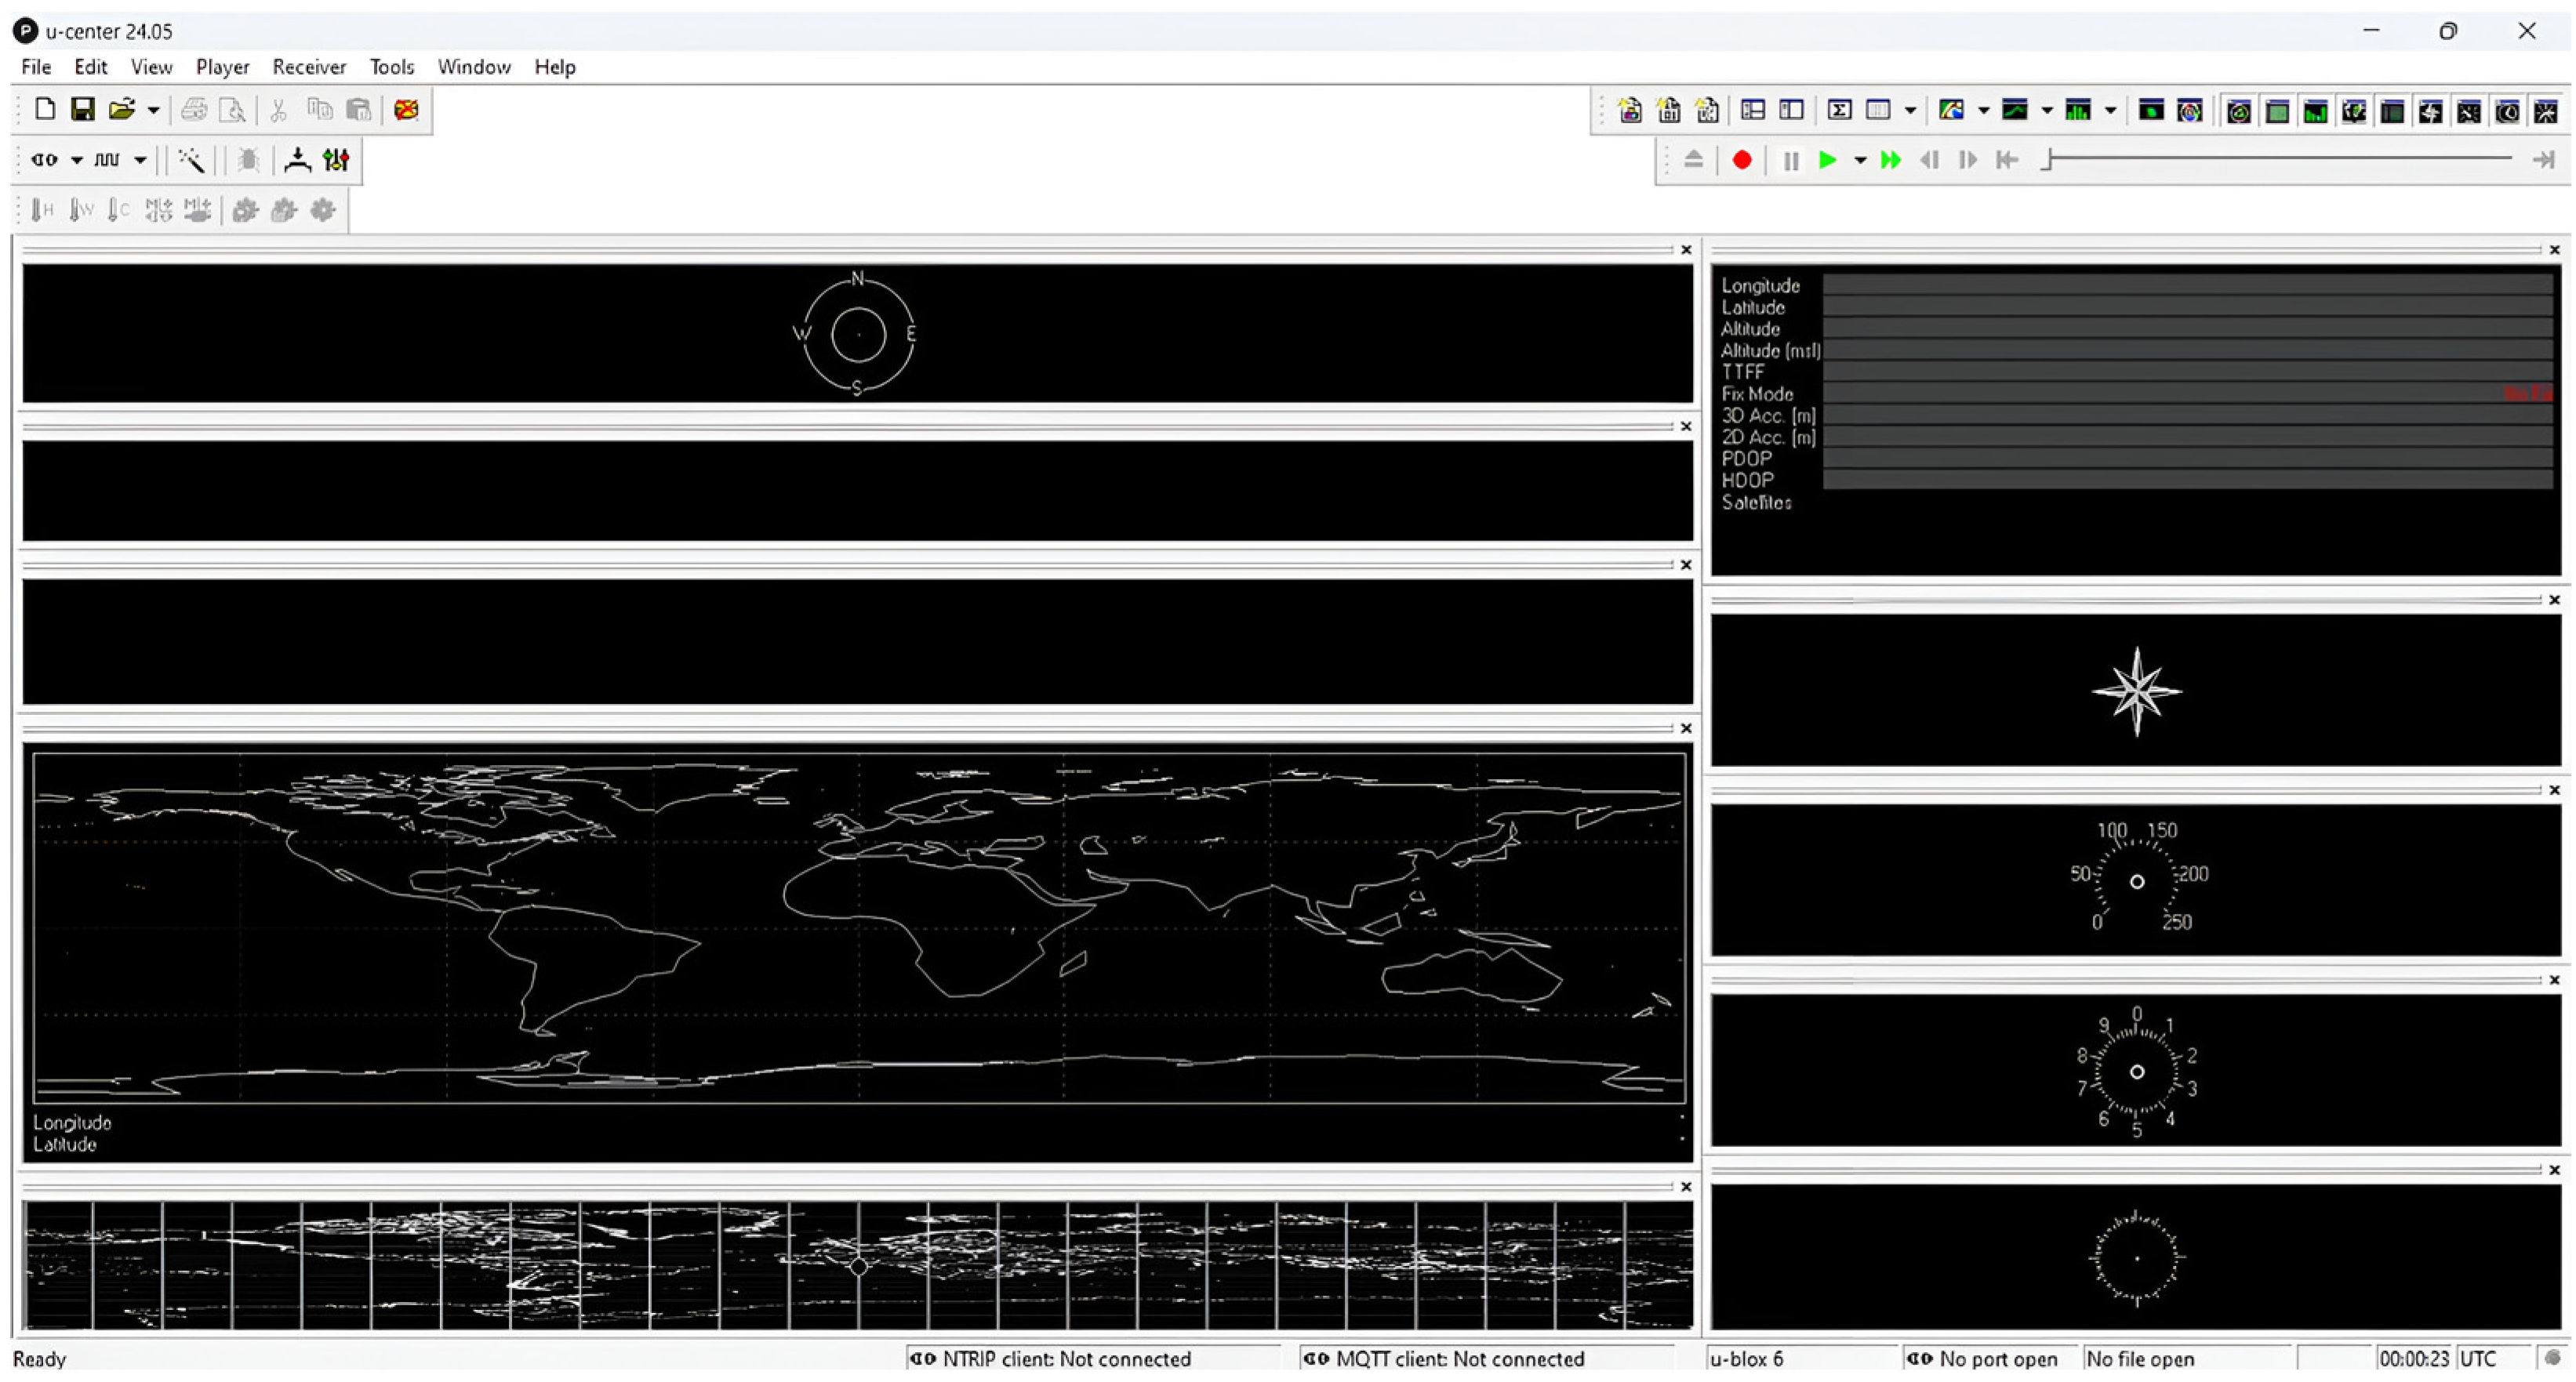Click the red record button
The height and width of the screenshot is (1382, 2576).
coord(1741,160)
